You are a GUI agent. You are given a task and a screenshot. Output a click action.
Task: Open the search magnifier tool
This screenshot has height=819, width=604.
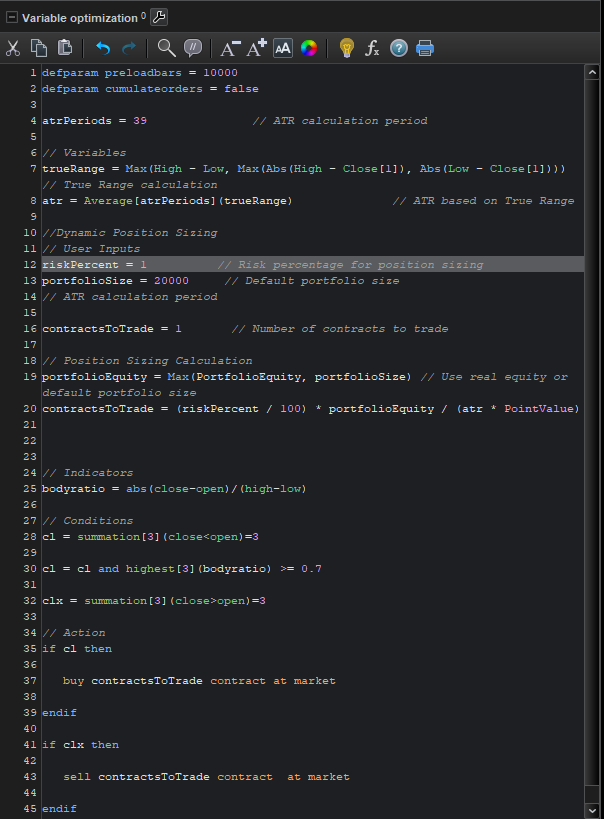(167, 48)
